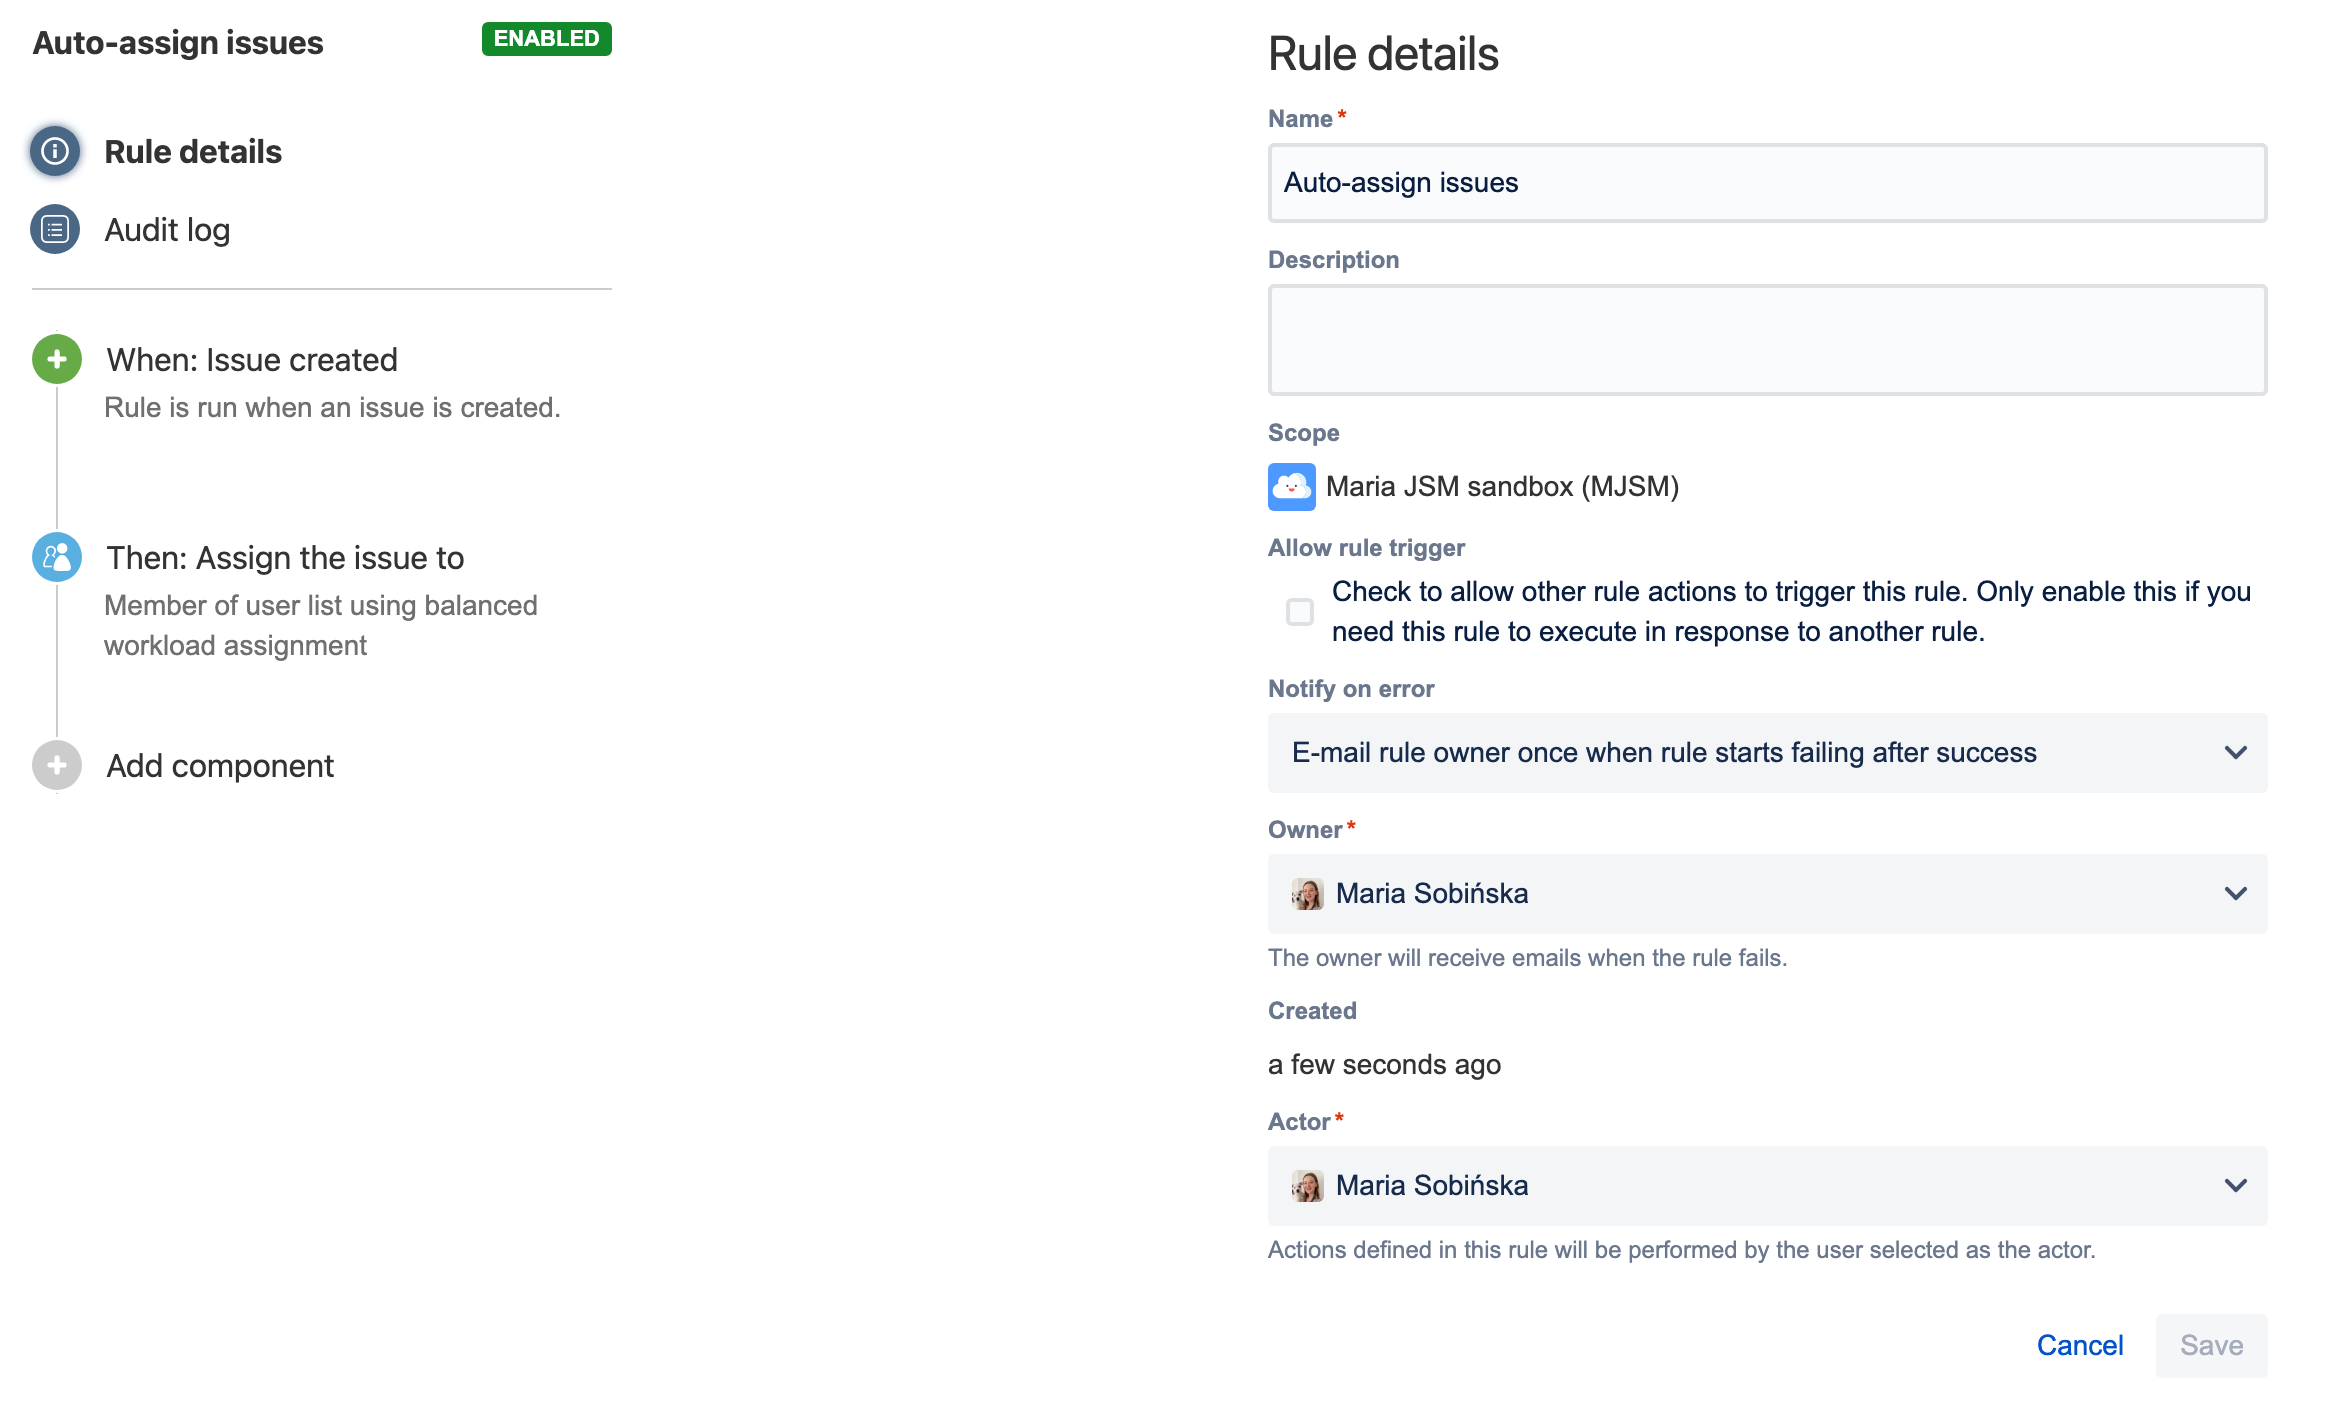Open the Audit log section
The image size is (2342, 1428).
pyautogui.click(x=168, y=230)
